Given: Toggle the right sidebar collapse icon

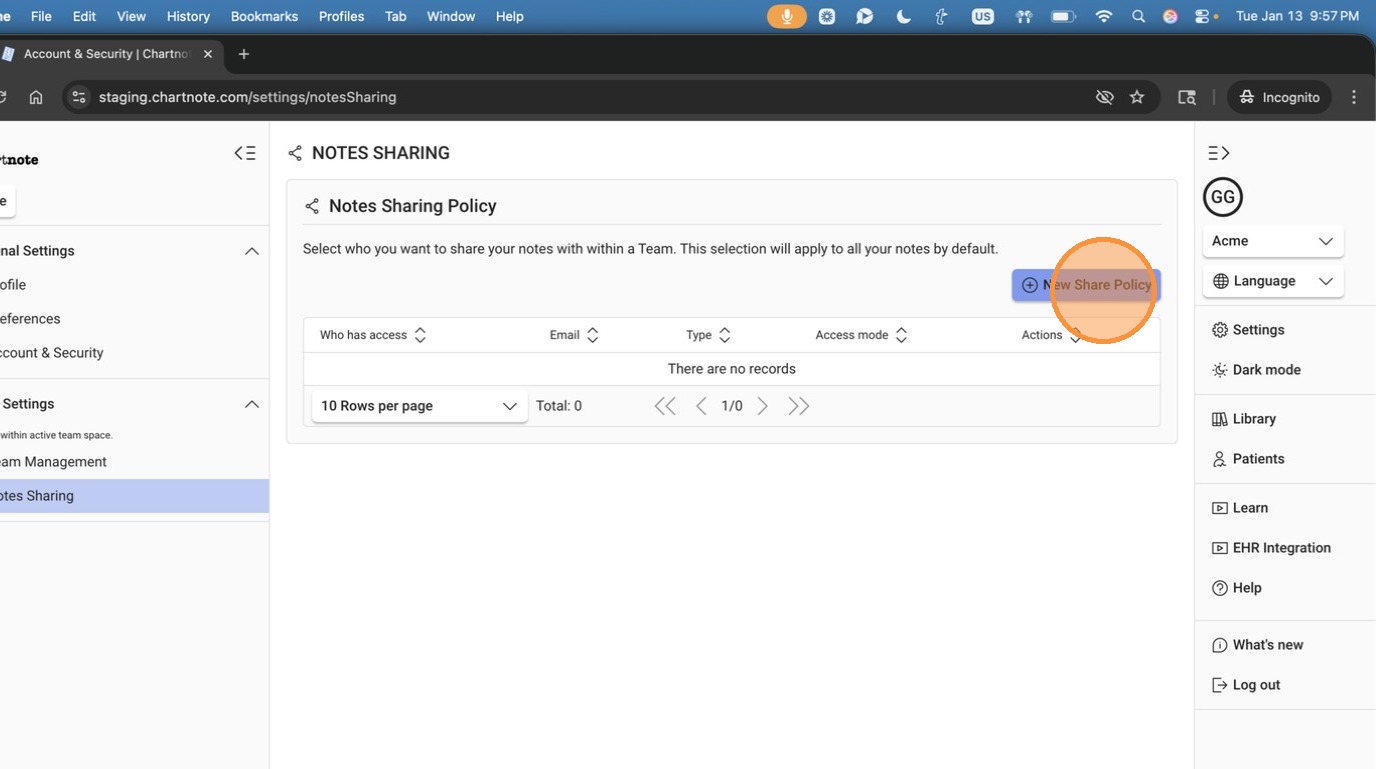Looking at the screenshot, I should [1219, 153].
